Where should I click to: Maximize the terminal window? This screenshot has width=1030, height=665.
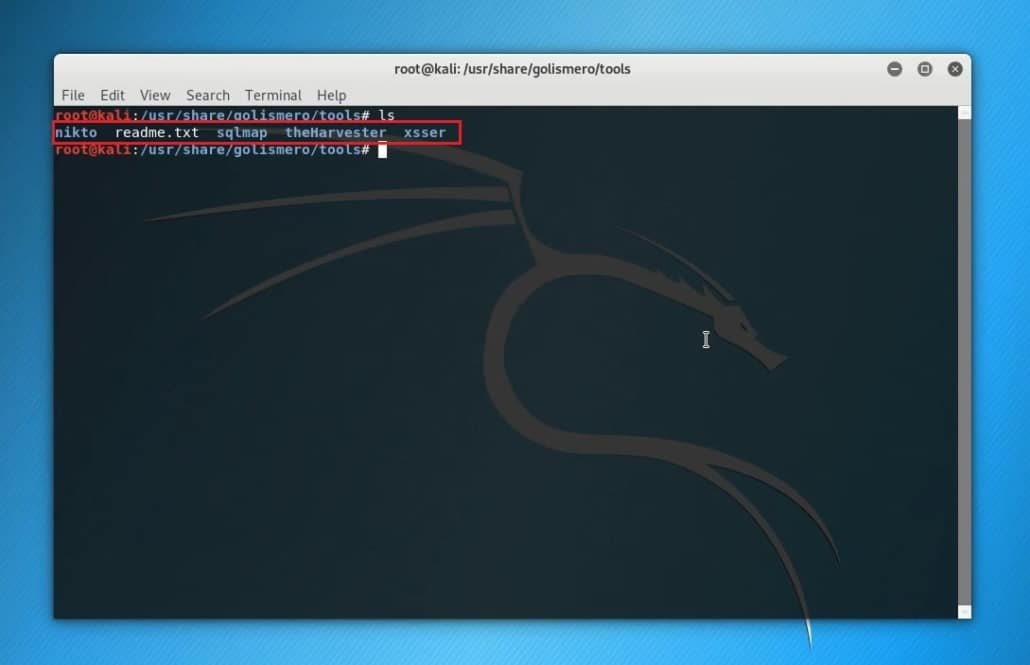(x=925, y=69)
